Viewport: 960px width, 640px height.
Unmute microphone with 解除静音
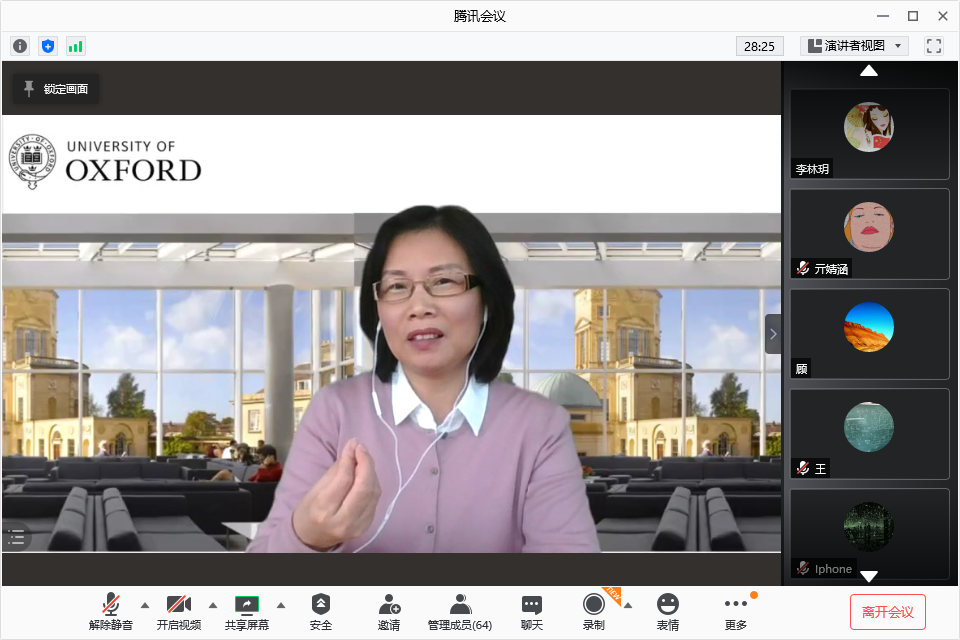(x=111, y=611)
